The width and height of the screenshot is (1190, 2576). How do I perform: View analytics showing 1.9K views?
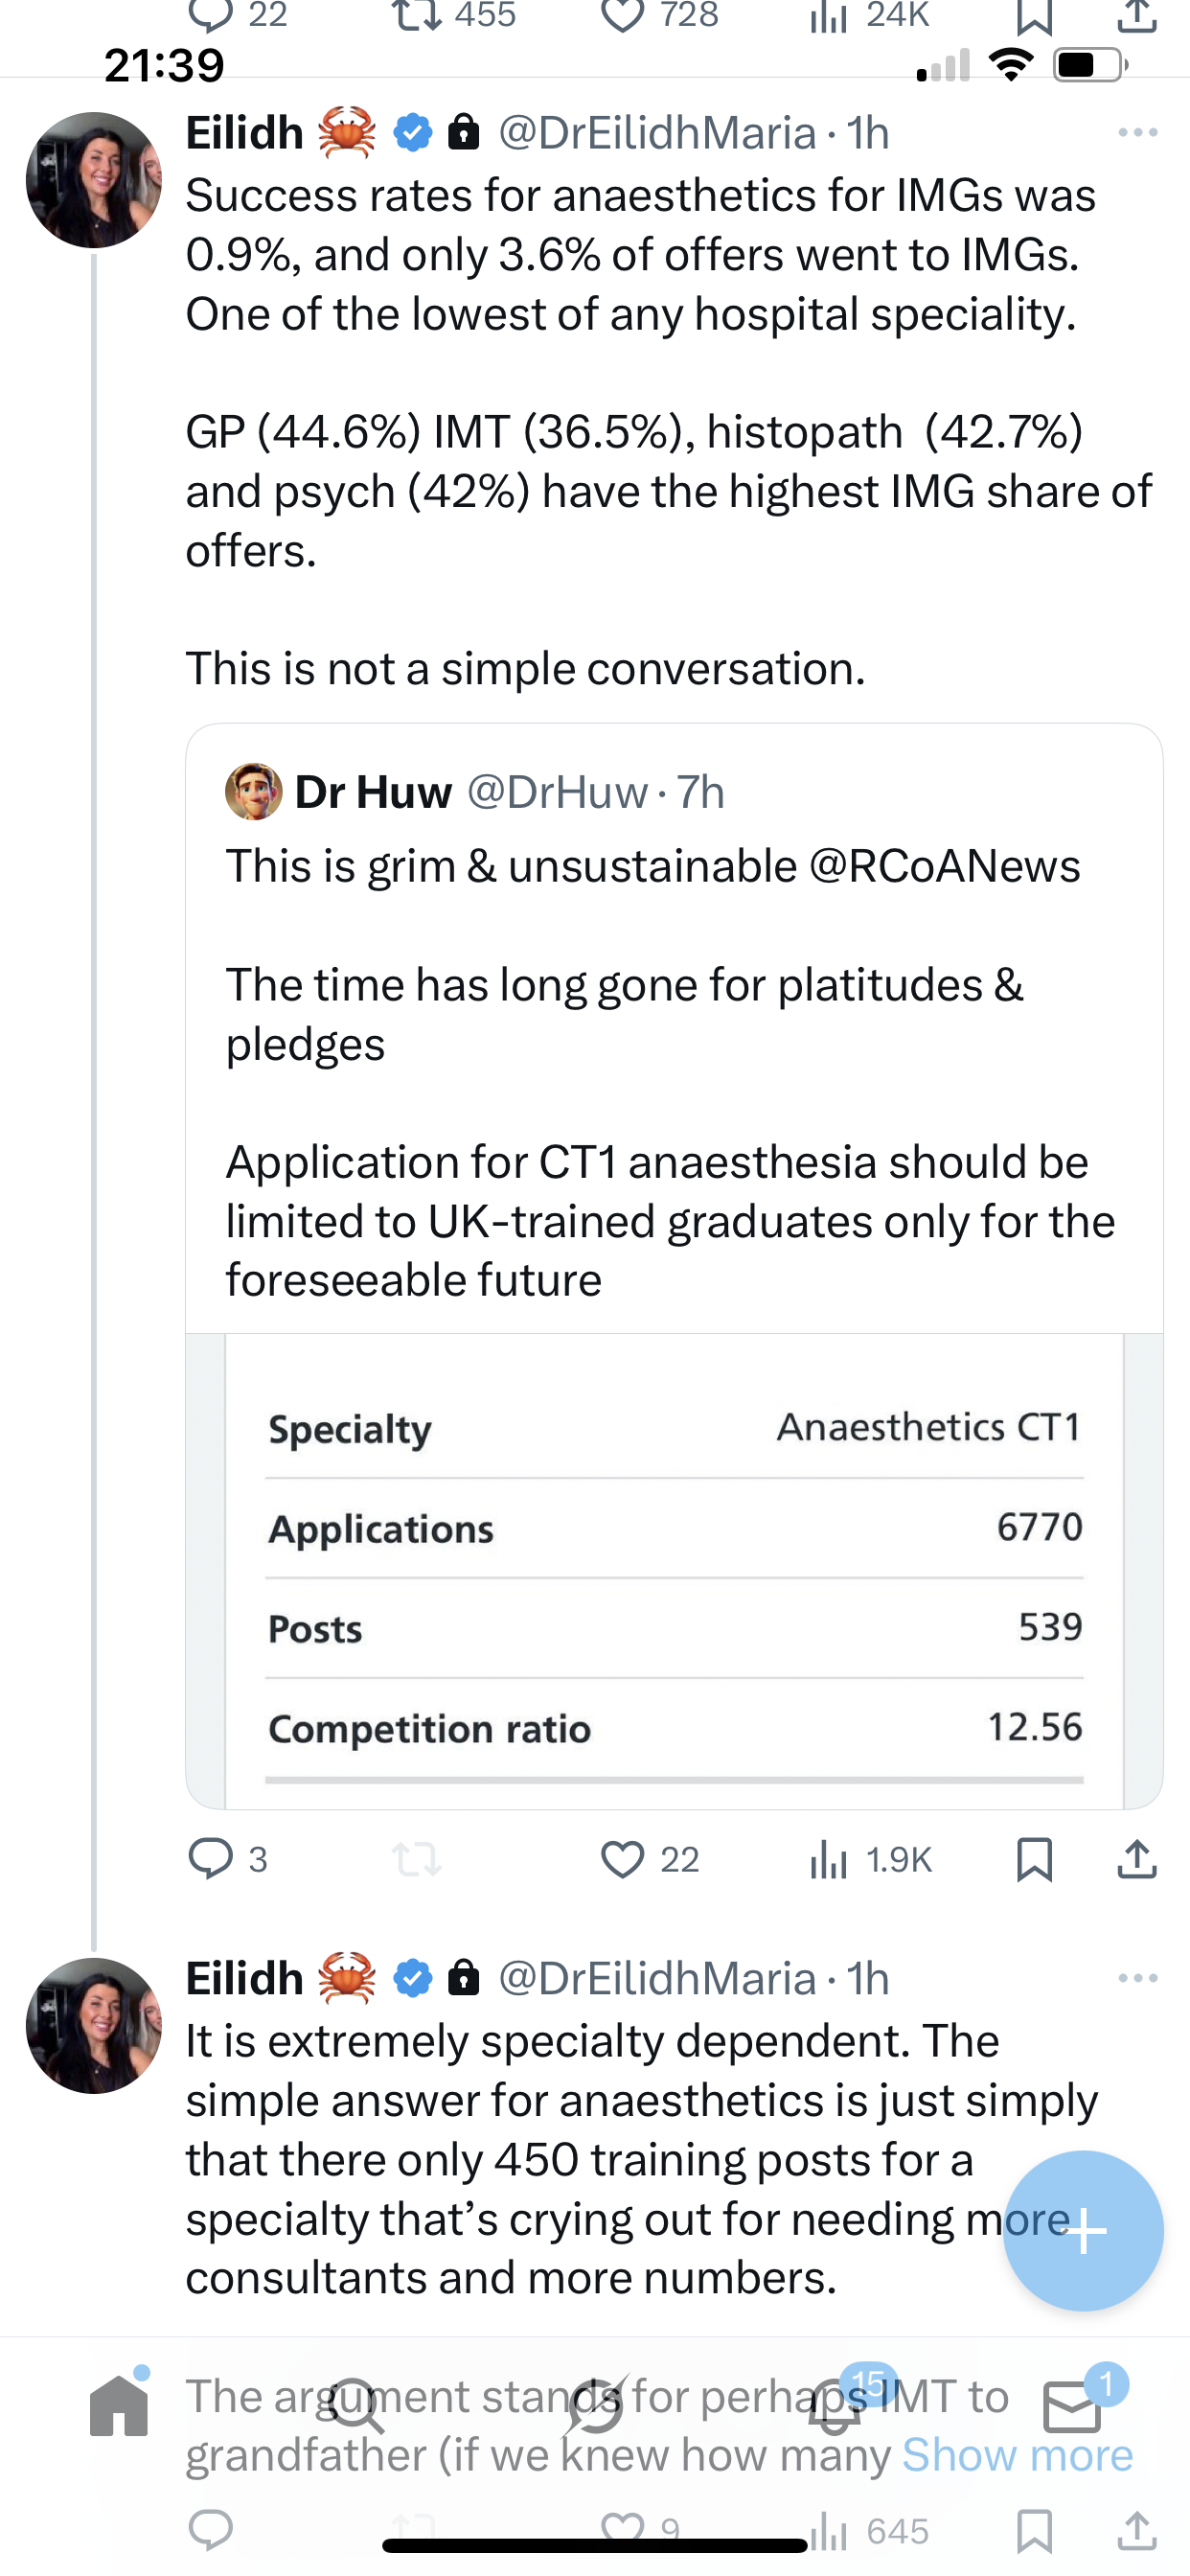(x=869, y=1859)
